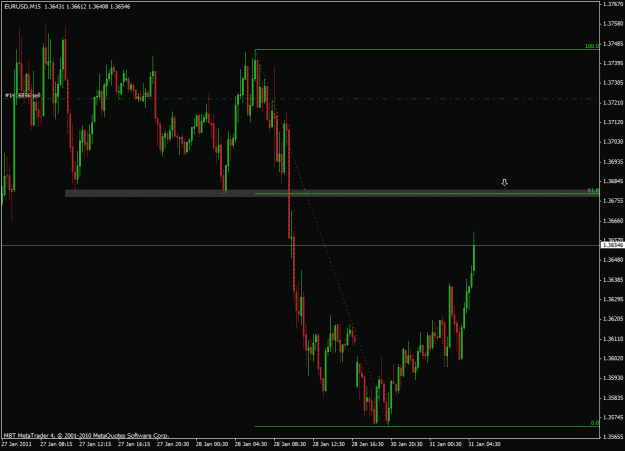Click the 1.37030 price axis label
The width and height of the screenshot is (625, 451).
pyautogui.click(x=613, y=142)
